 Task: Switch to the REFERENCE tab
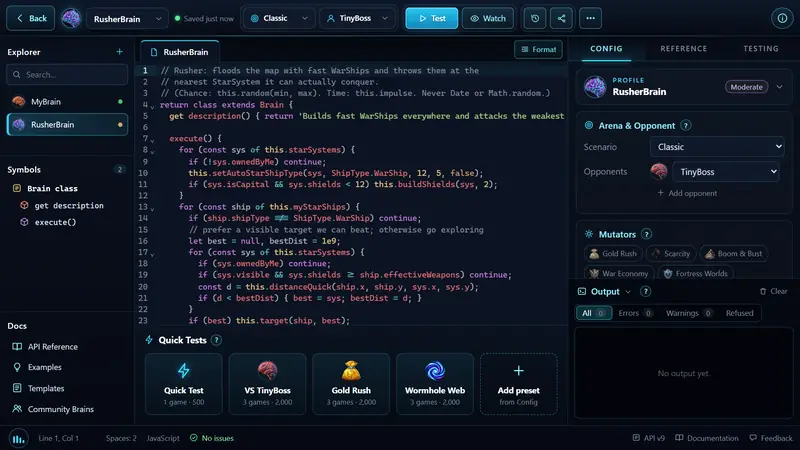(x=684, y=48)
